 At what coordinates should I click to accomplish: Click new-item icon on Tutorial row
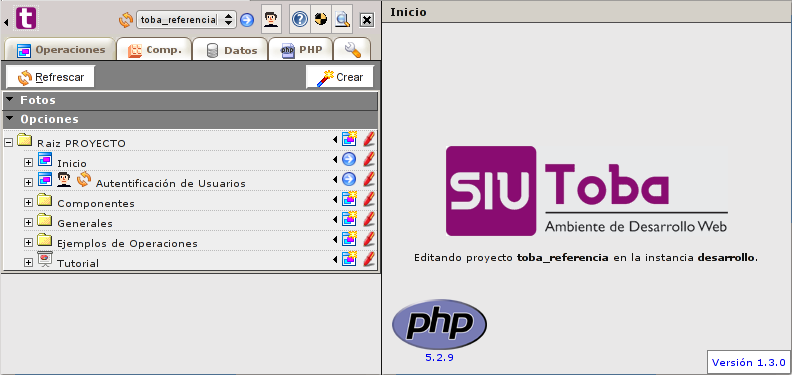(x=350, y=258)
